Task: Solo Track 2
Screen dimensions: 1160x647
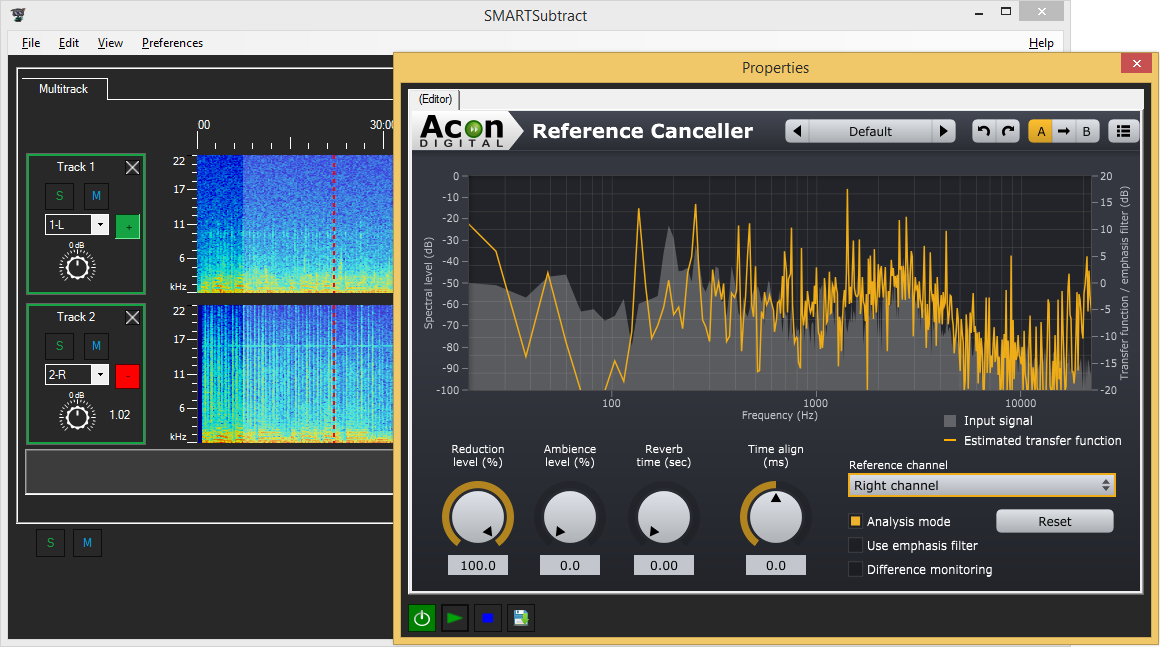Action: [59, 346]
